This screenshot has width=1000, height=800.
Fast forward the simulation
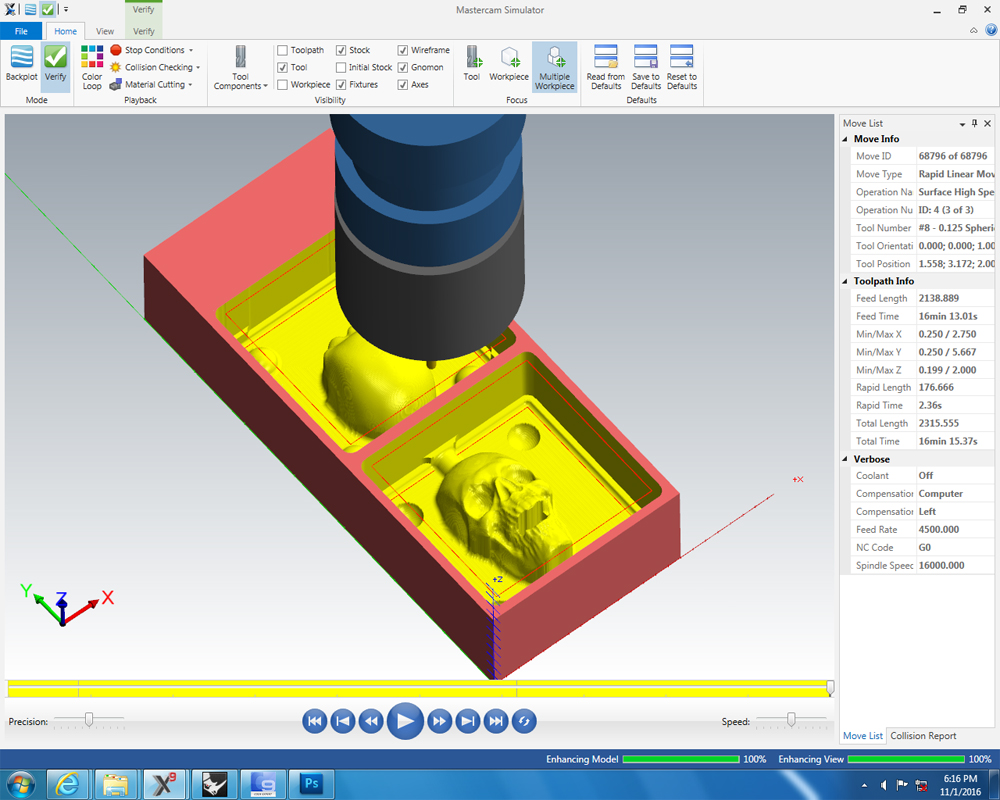point(439,722)
